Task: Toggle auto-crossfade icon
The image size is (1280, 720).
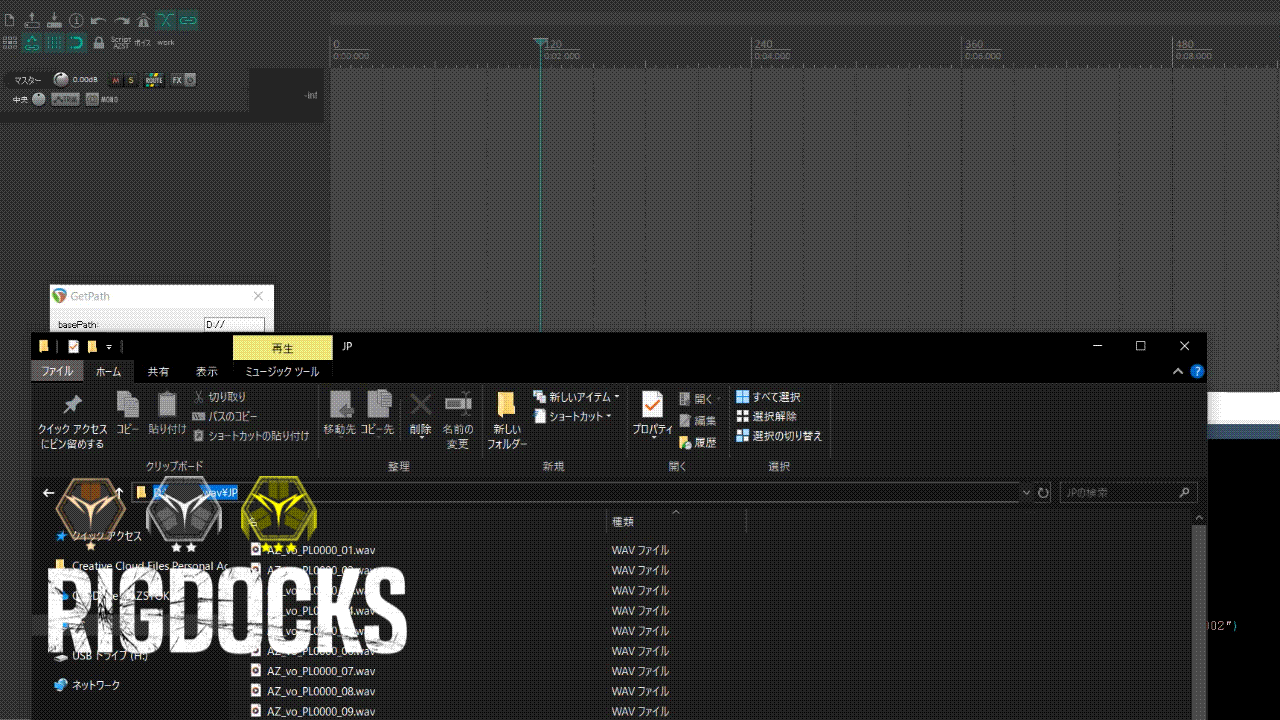Action: pos(165,20)
